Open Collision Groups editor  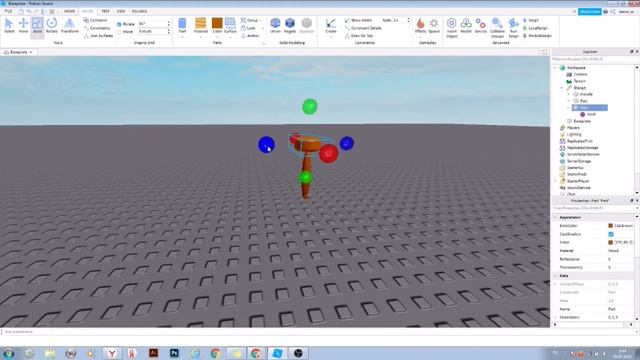[x=497, y=28]
